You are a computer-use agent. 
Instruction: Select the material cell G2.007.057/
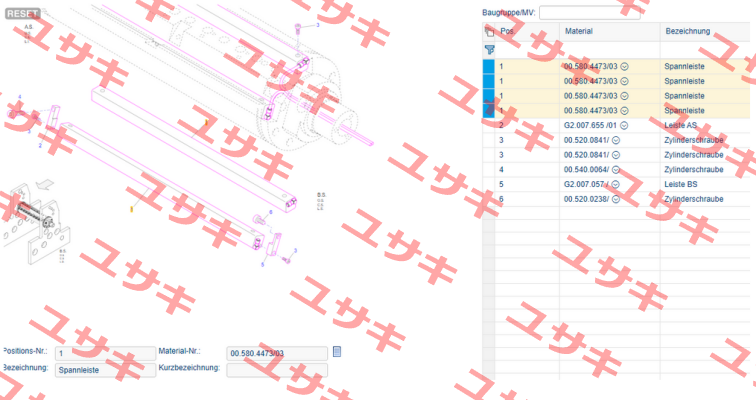coord(609,184)
